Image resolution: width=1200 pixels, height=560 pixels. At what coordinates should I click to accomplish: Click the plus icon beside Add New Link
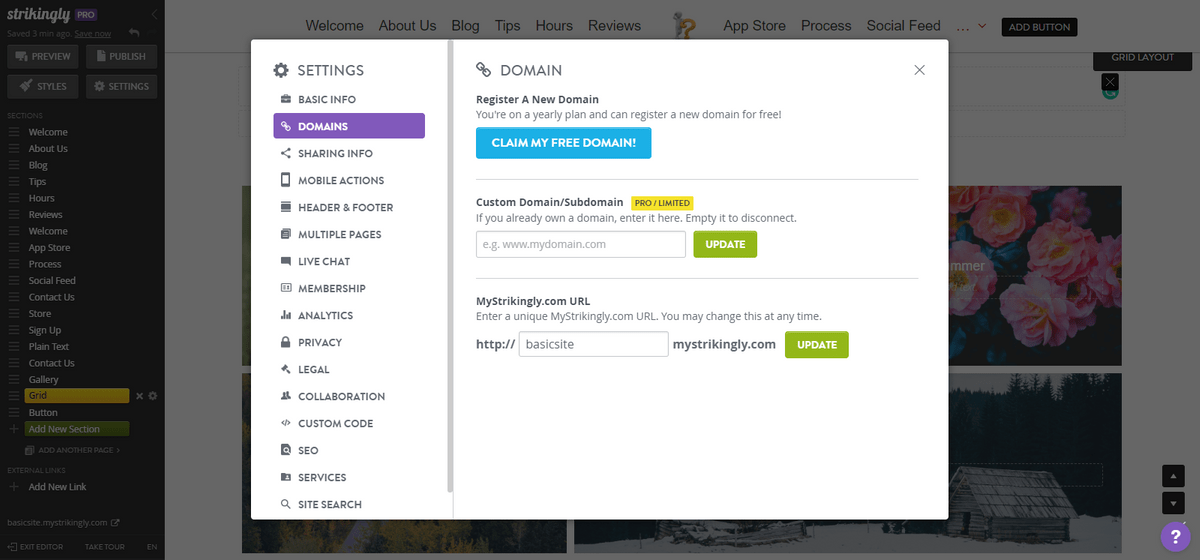[14, 487]
